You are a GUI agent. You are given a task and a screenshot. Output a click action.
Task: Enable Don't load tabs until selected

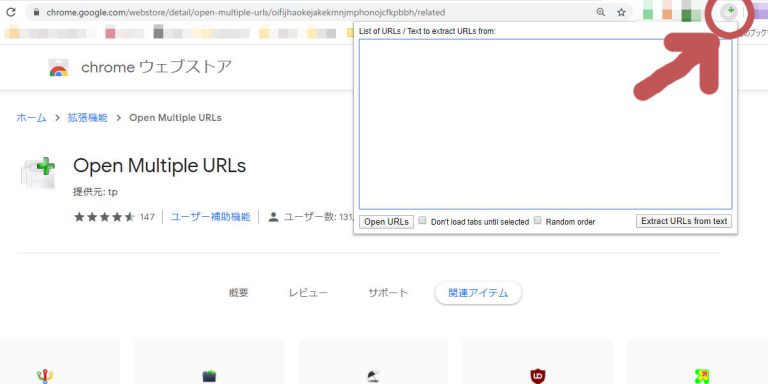click(423, 220)
